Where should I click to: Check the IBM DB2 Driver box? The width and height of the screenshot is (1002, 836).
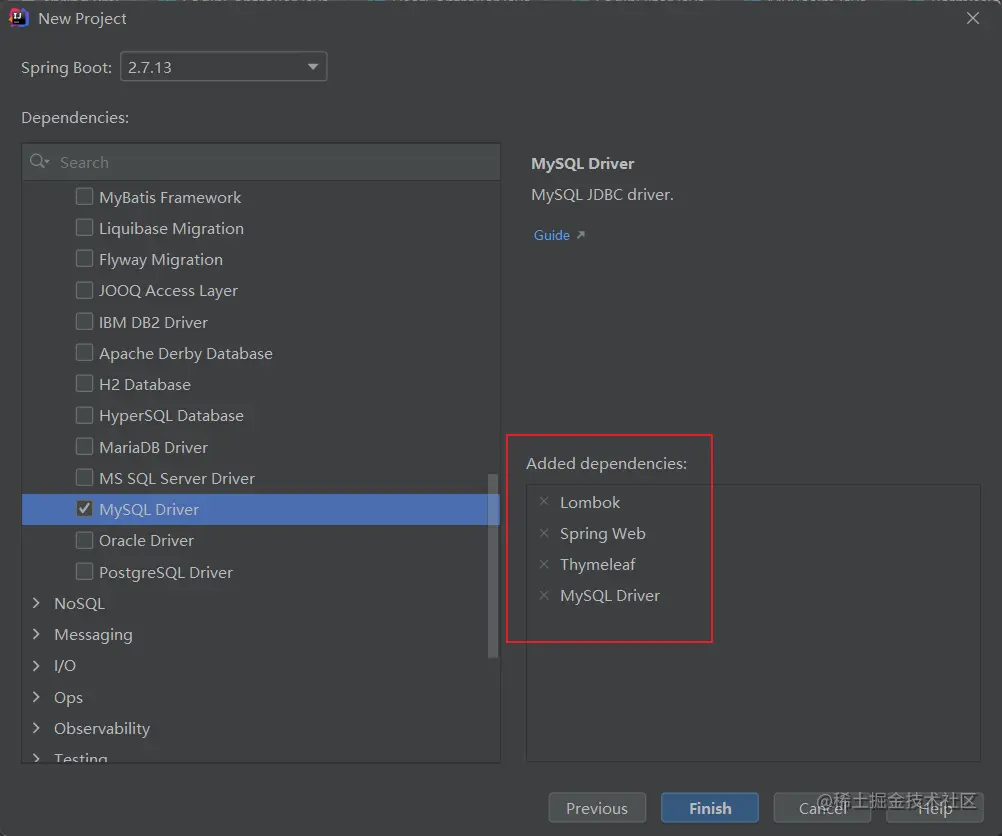click(x=84, y=321)
